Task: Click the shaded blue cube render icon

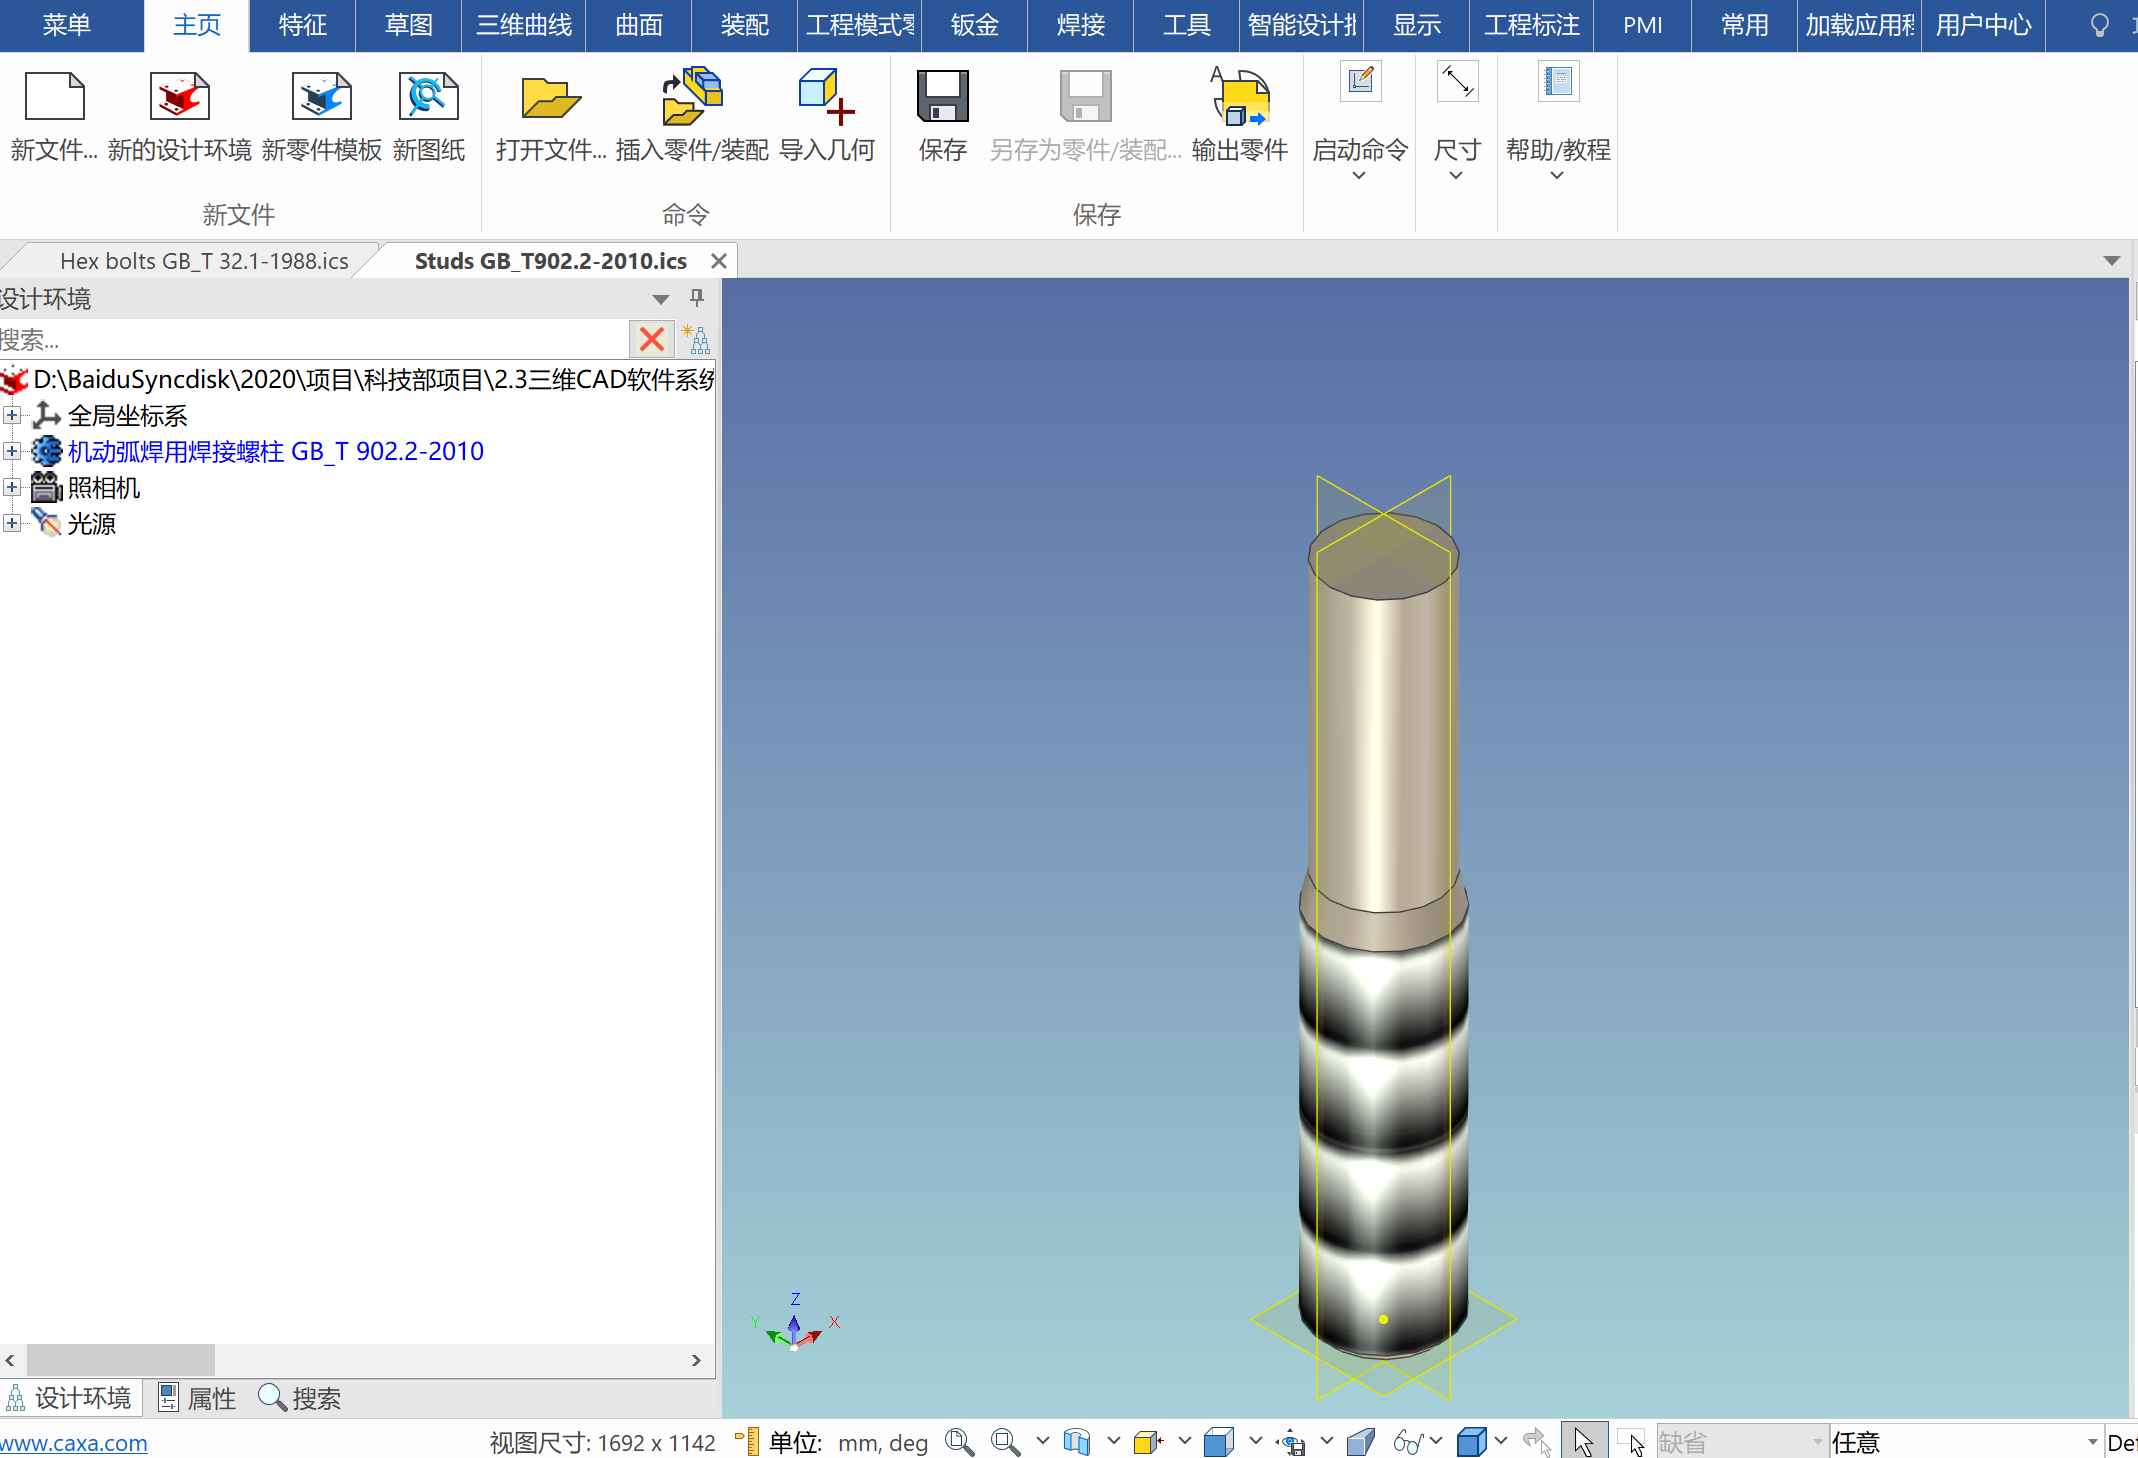Action: 1472,1442
